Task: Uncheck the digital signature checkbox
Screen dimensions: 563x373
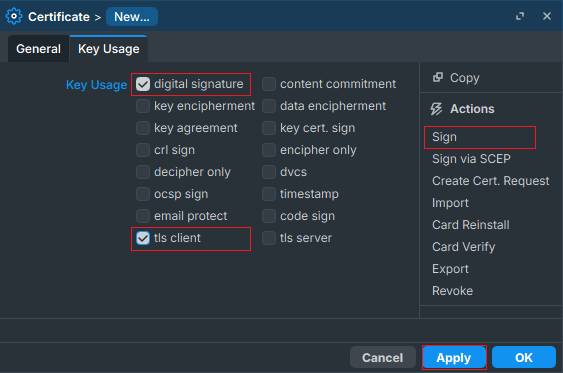Action: (x=143, y=84)
